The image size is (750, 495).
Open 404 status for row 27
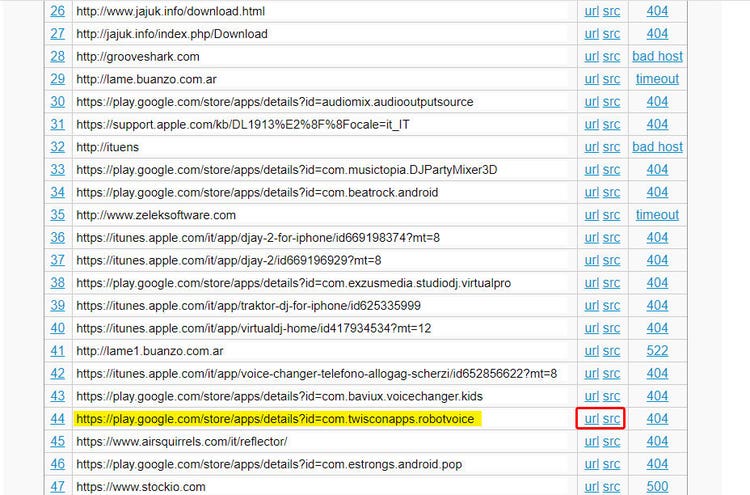(657, 33)
